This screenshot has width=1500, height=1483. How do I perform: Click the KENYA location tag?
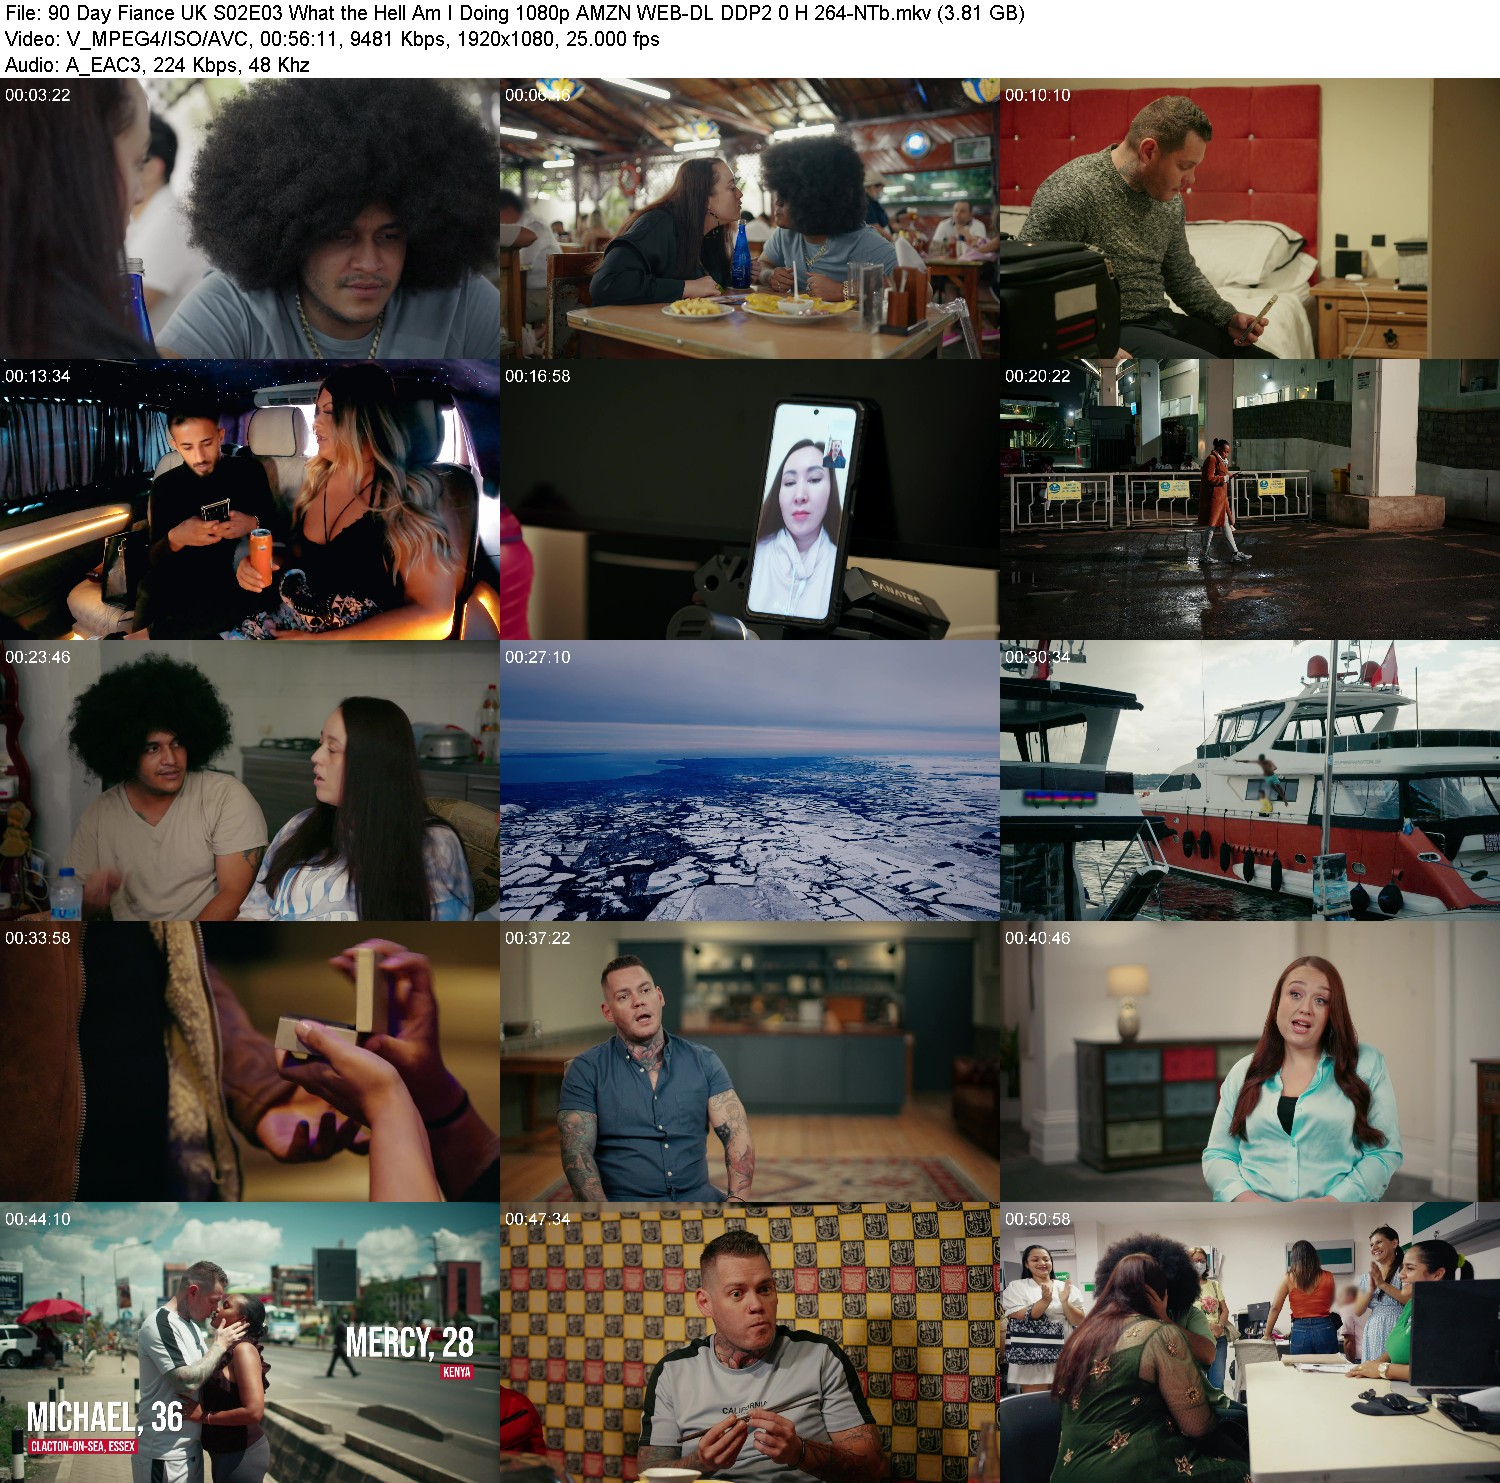coord(457,1372)
